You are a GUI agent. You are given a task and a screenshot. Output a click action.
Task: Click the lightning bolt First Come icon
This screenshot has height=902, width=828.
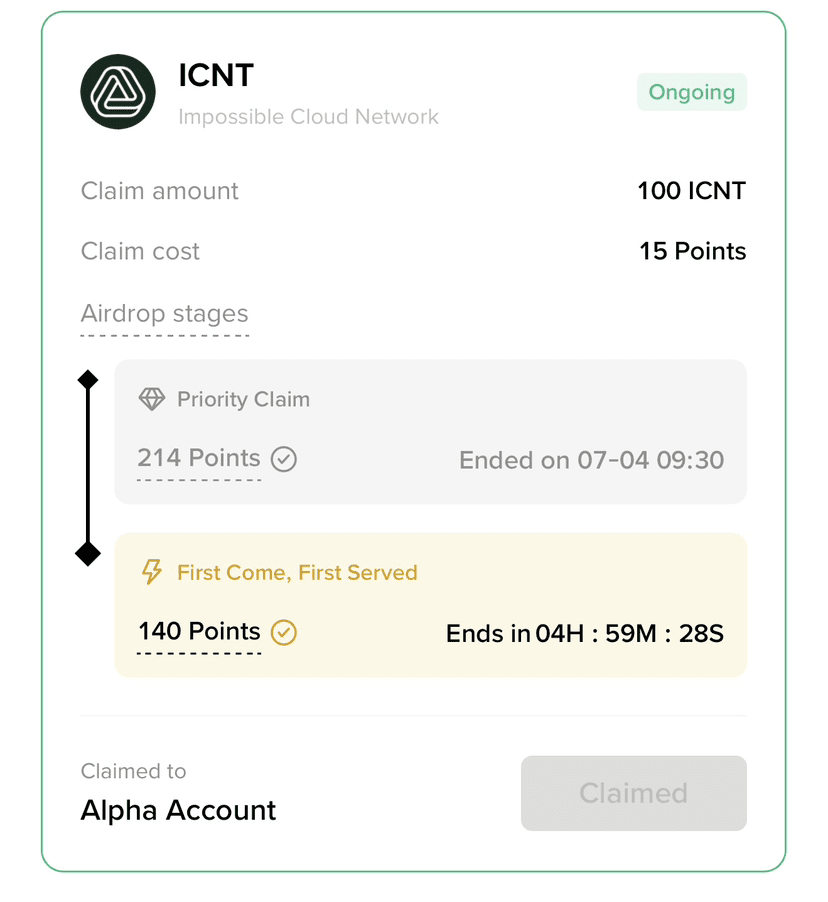152,572
